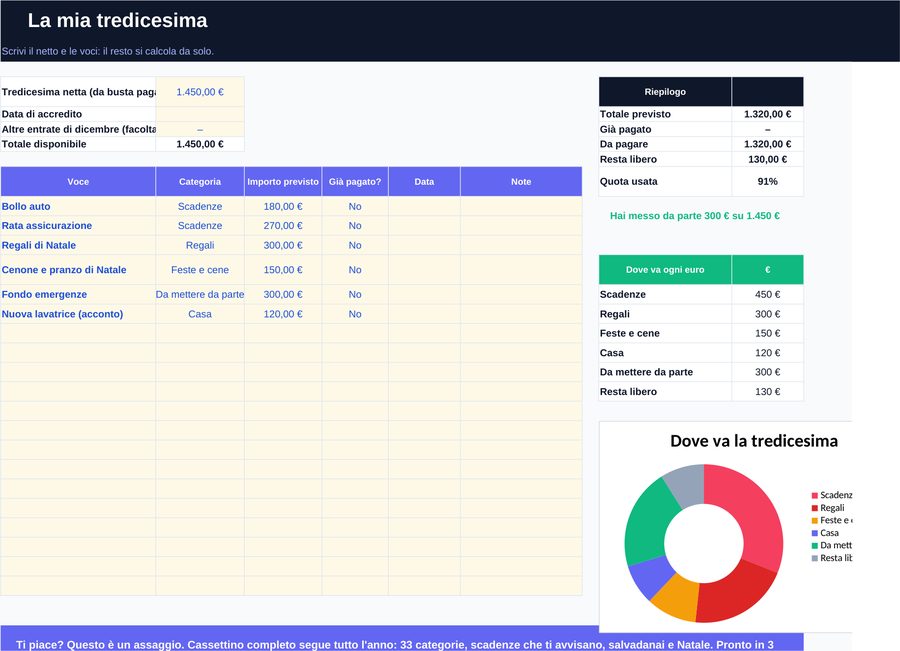This screenshot has height=651, width=900.
Task: Click the empty Data di accredito value cell
Action: click(x=200, y=114)
